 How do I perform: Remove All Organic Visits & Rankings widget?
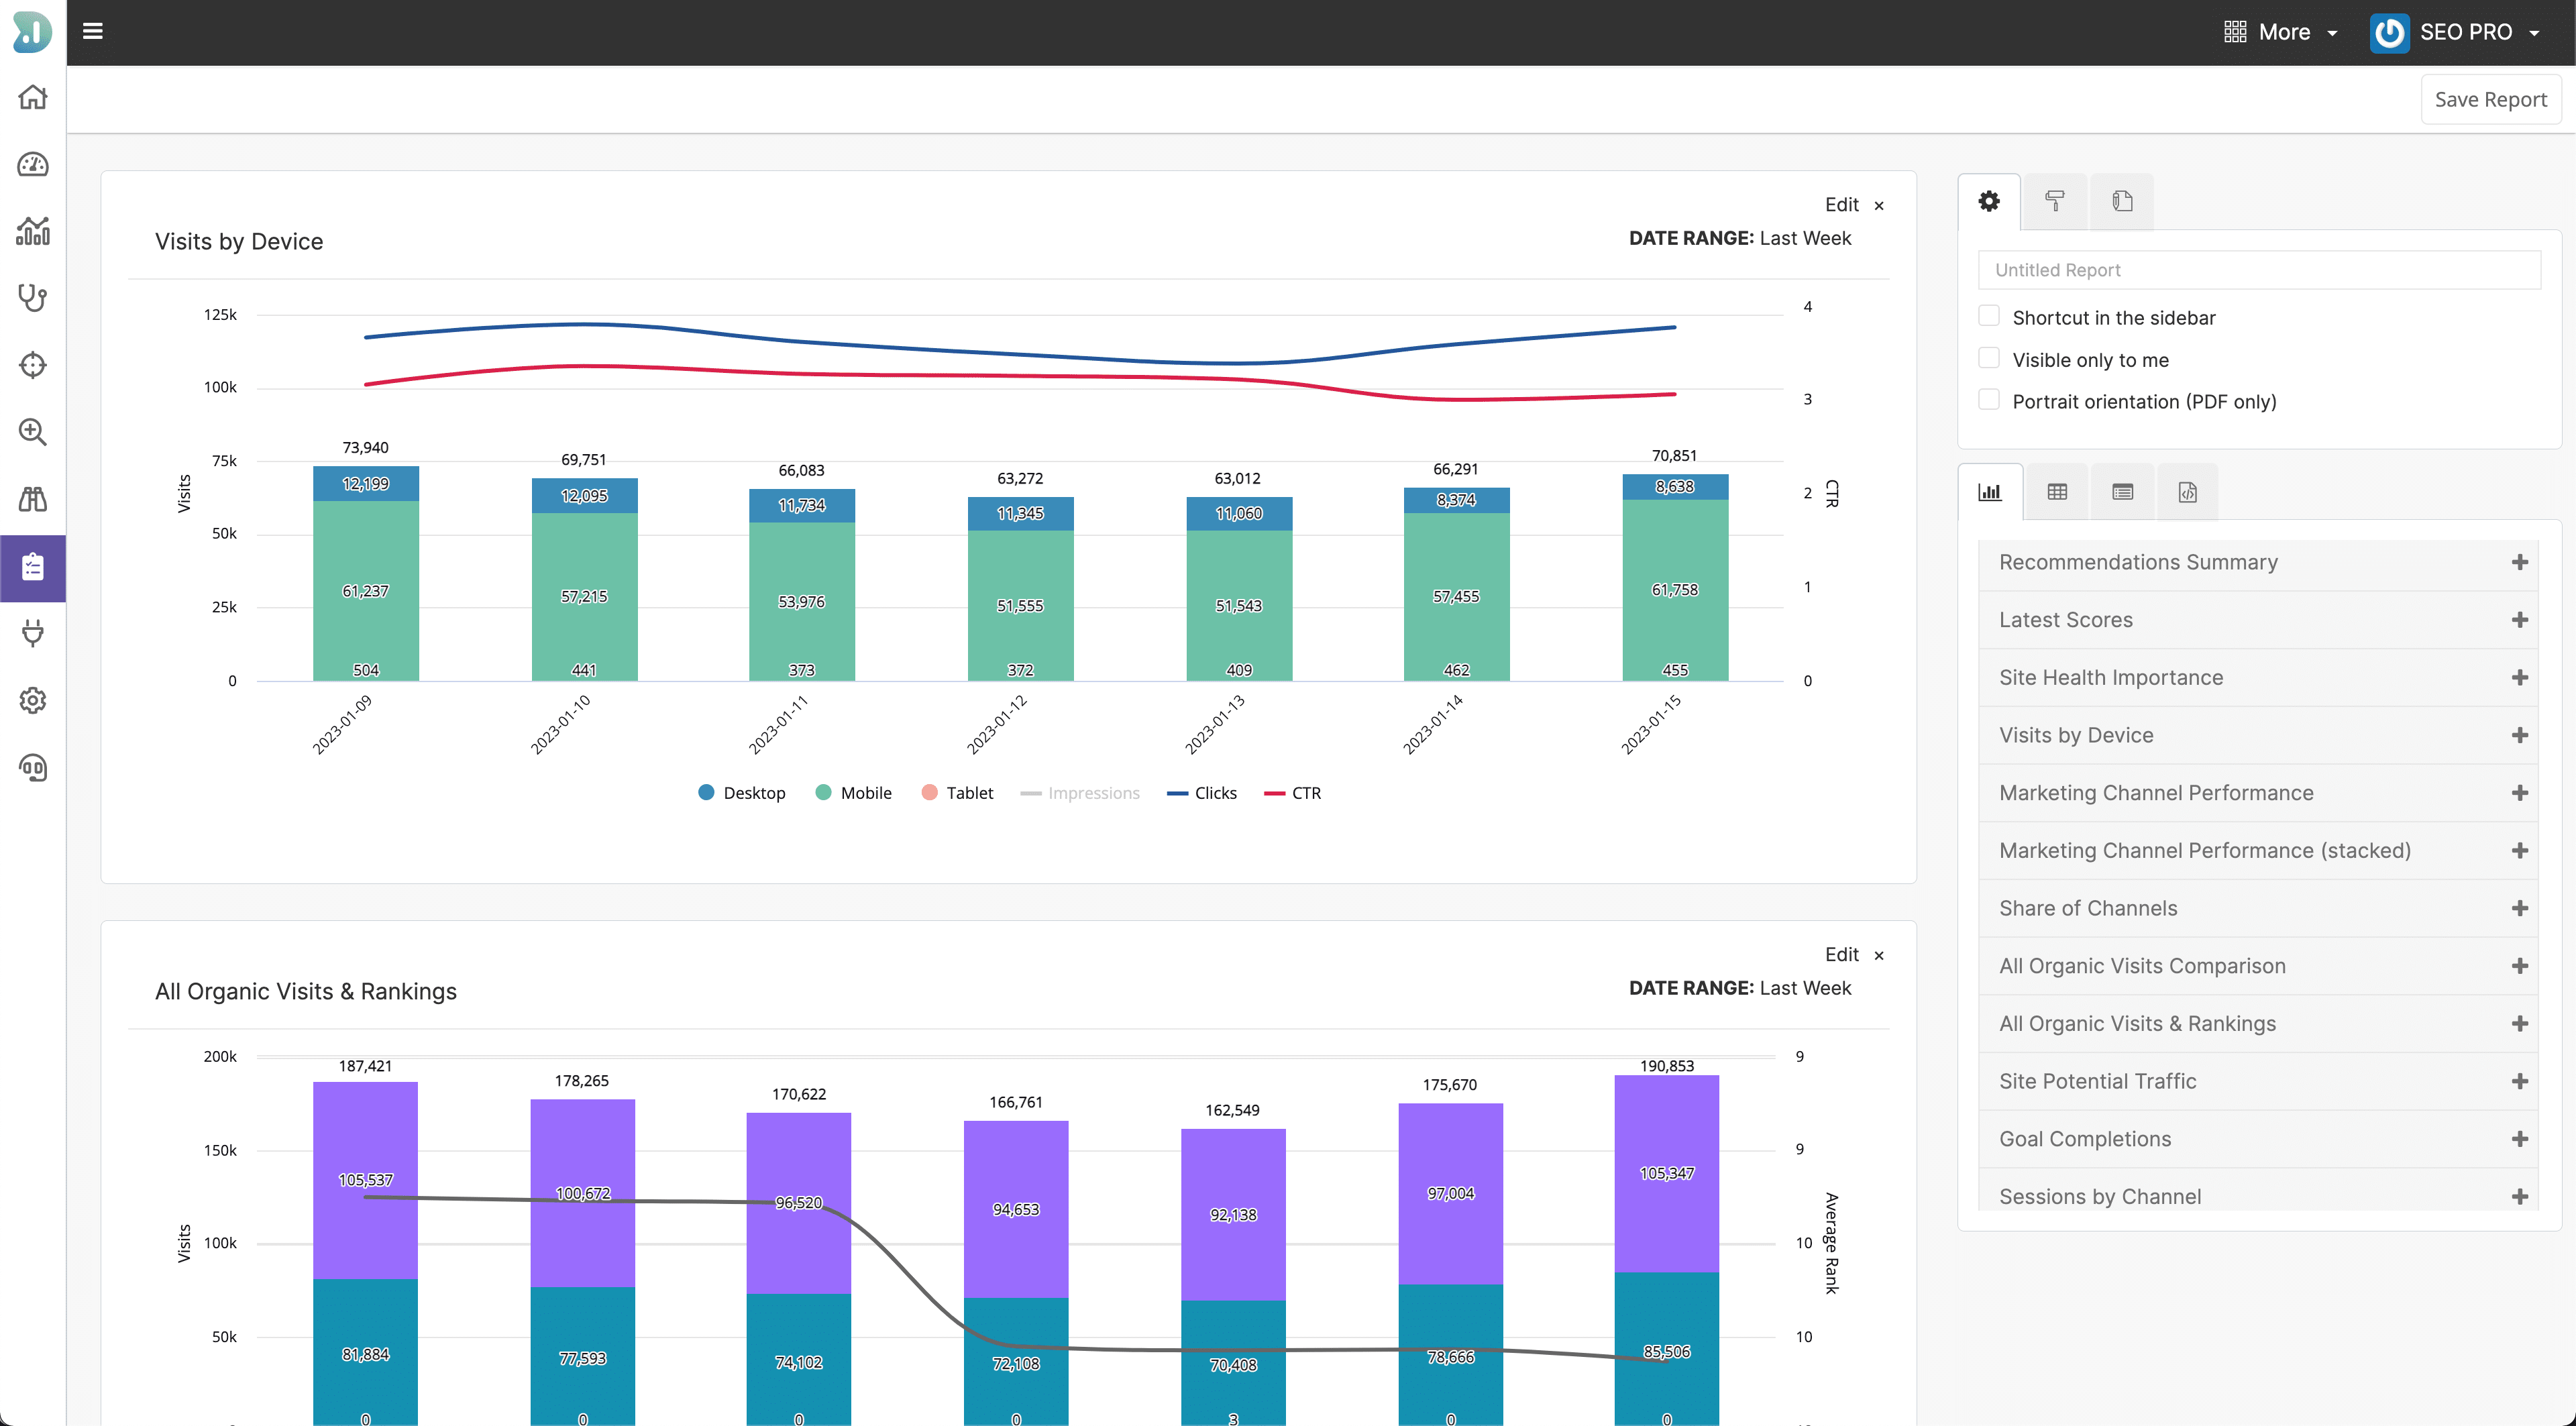[x=1879, y=955]
